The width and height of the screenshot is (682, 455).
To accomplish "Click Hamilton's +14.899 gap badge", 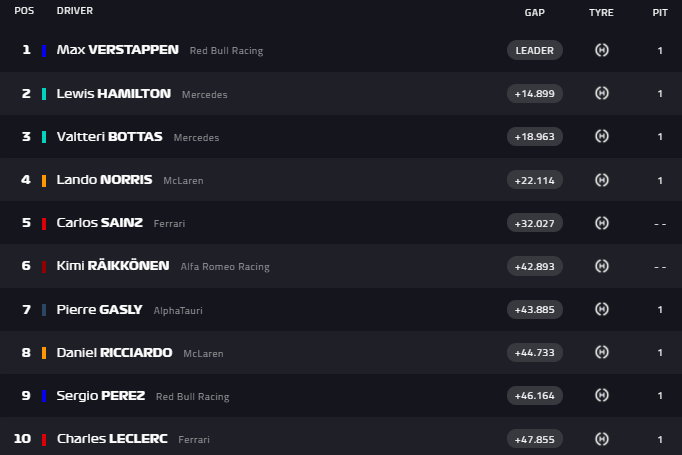I will (535, 93).
